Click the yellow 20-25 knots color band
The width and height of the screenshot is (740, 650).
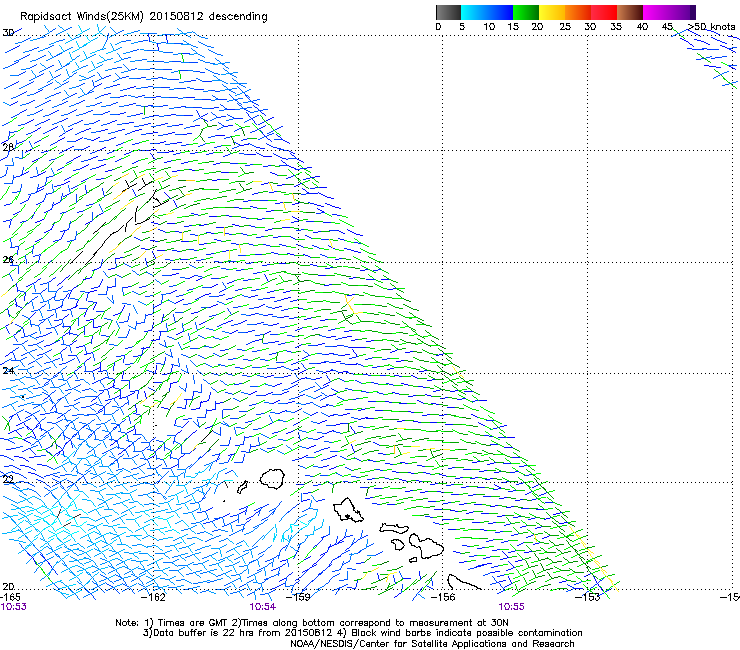coord(552,12)
